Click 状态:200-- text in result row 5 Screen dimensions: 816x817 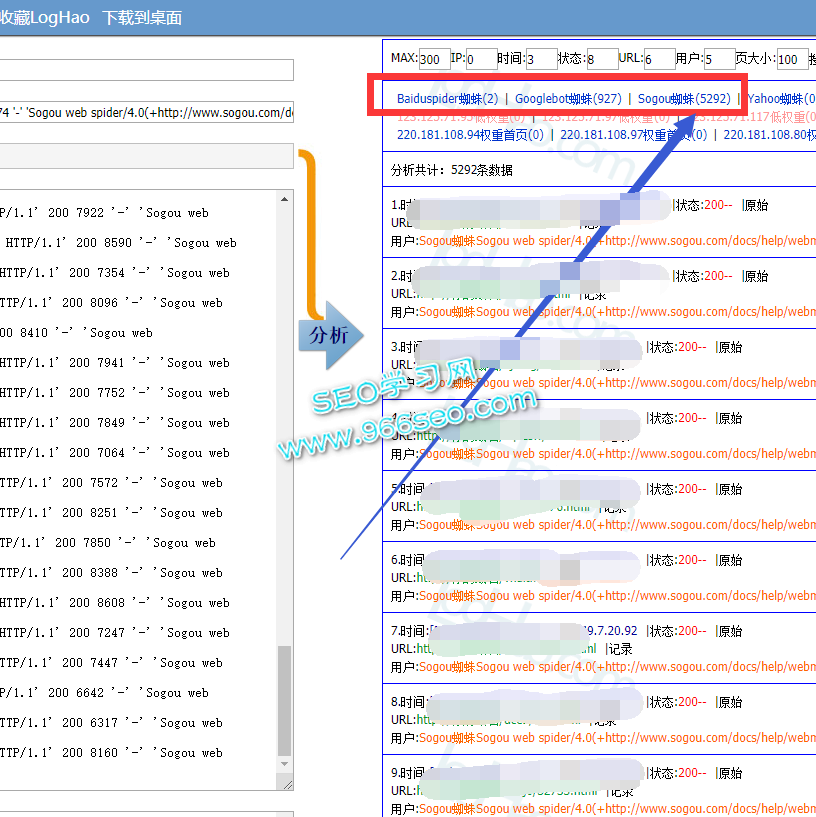[678, 489]
